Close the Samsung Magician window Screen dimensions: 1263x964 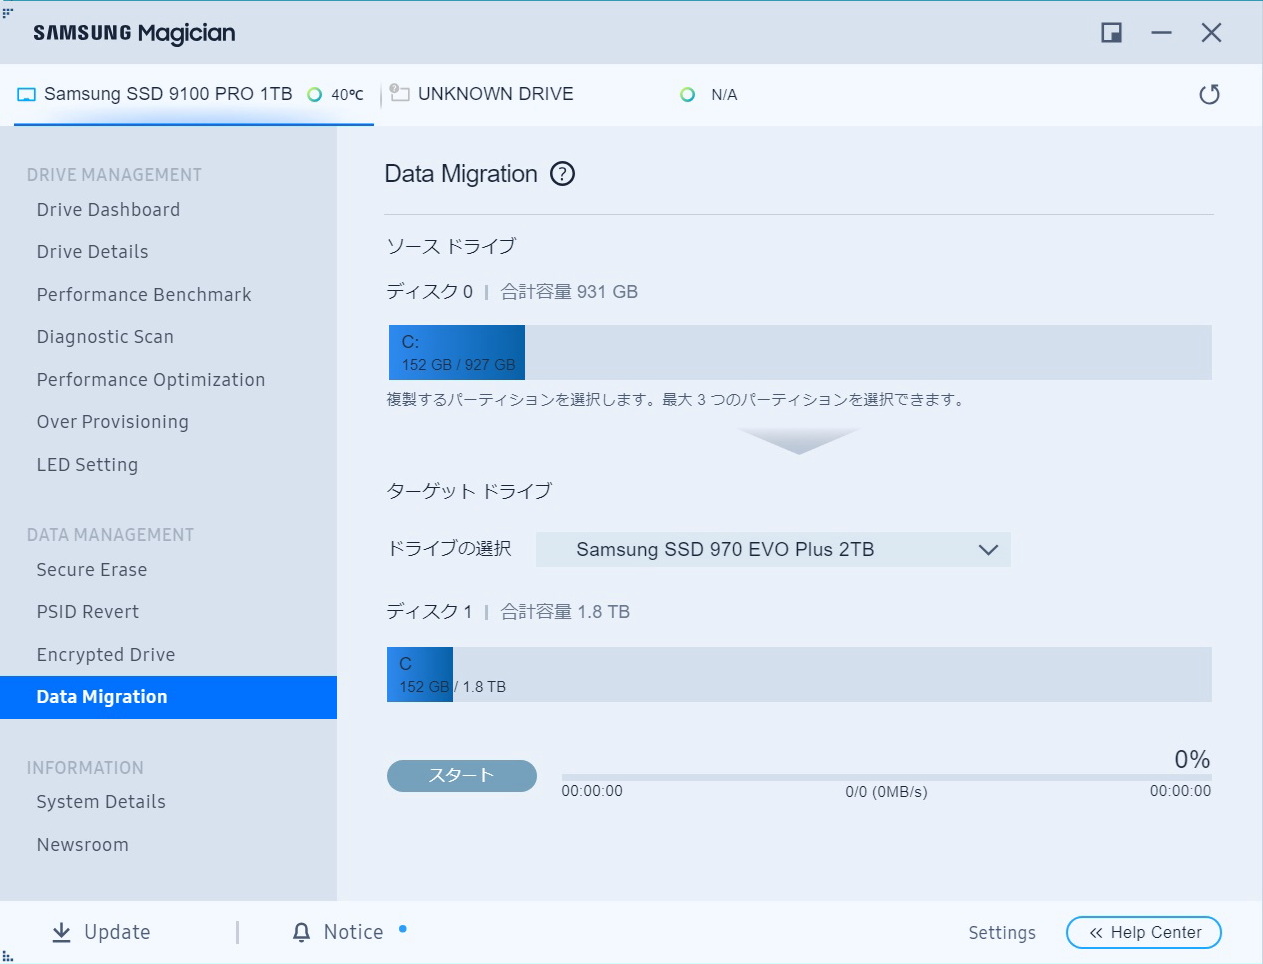(1211, 33)
